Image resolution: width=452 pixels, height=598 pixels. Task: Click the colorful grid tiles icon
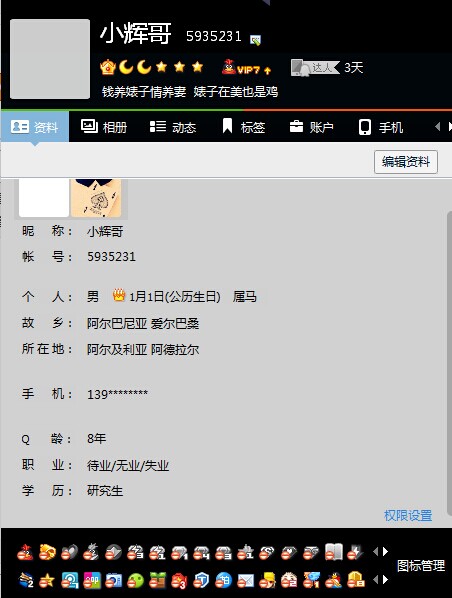pos(92,580)
